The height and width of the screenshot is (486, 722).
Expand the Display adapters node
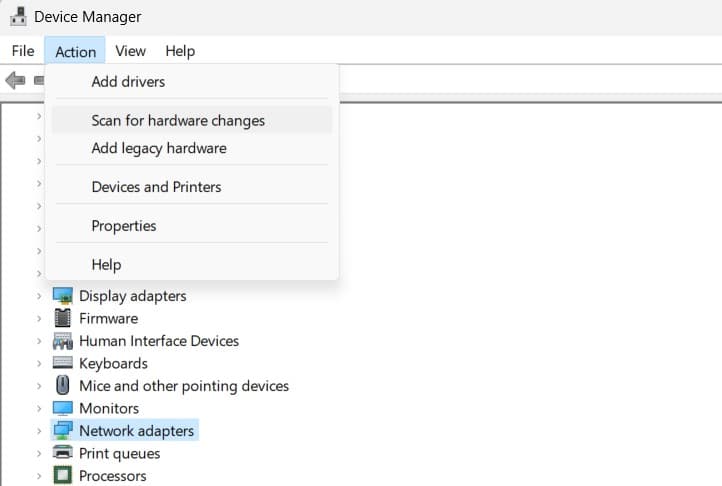[39, 296]
